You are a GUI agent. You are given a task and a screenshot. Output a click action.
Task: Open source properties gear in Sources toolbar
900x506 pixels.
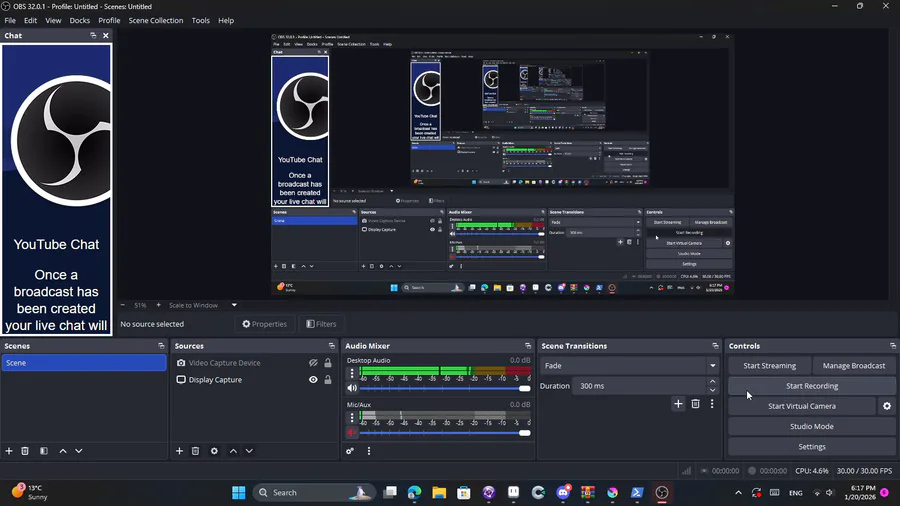[214, 451]
